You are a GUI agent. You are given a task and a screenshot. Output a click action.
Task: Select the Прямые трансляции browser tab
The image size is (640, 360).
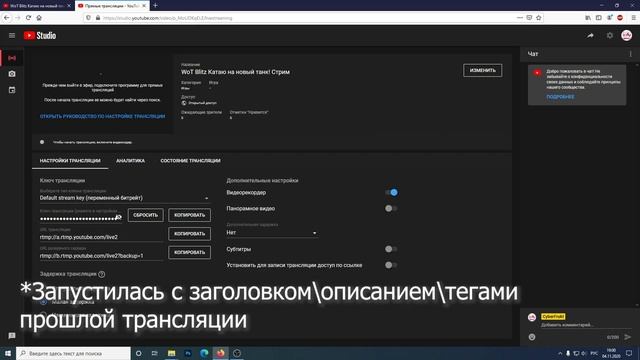[x=112, y=6]
